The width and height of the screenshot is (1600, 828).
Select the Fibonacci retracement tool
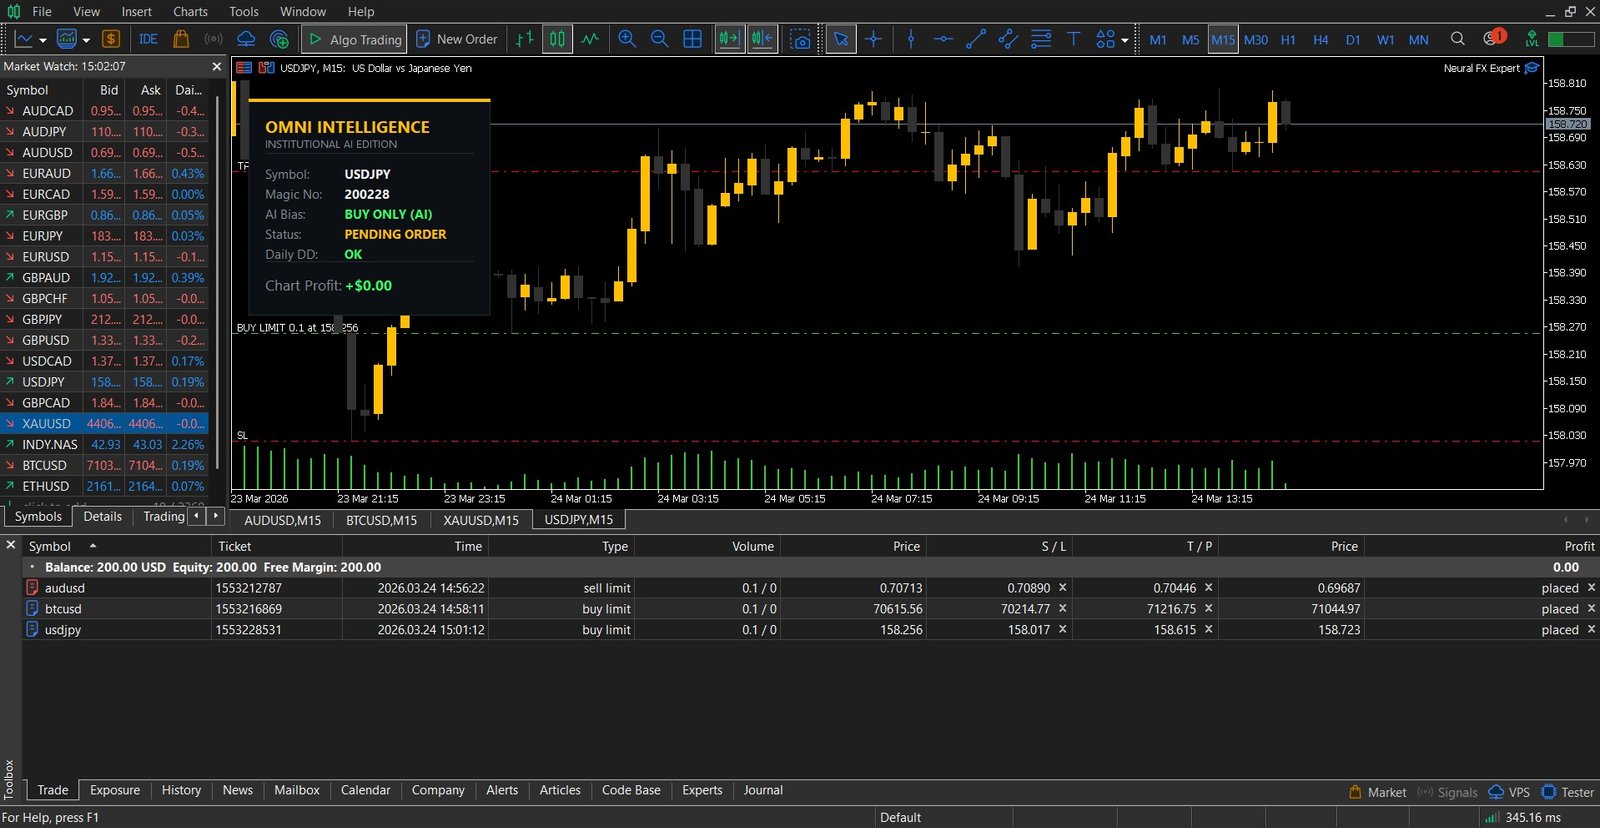[x=1041, y=39]
